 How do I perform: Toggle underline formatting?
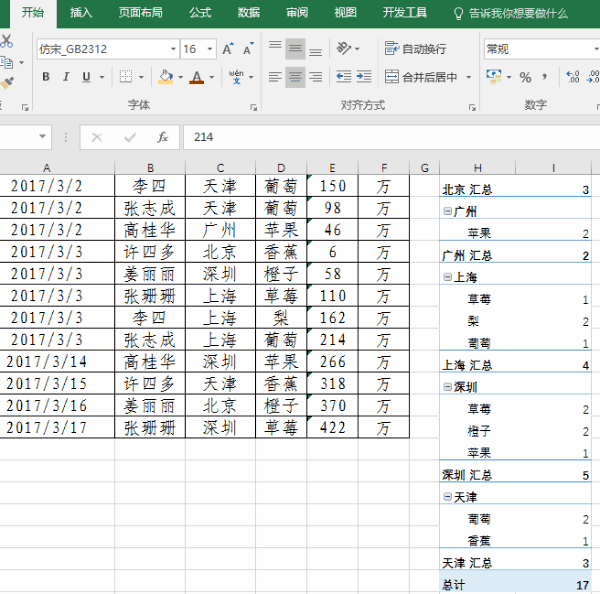pos(86,77)
